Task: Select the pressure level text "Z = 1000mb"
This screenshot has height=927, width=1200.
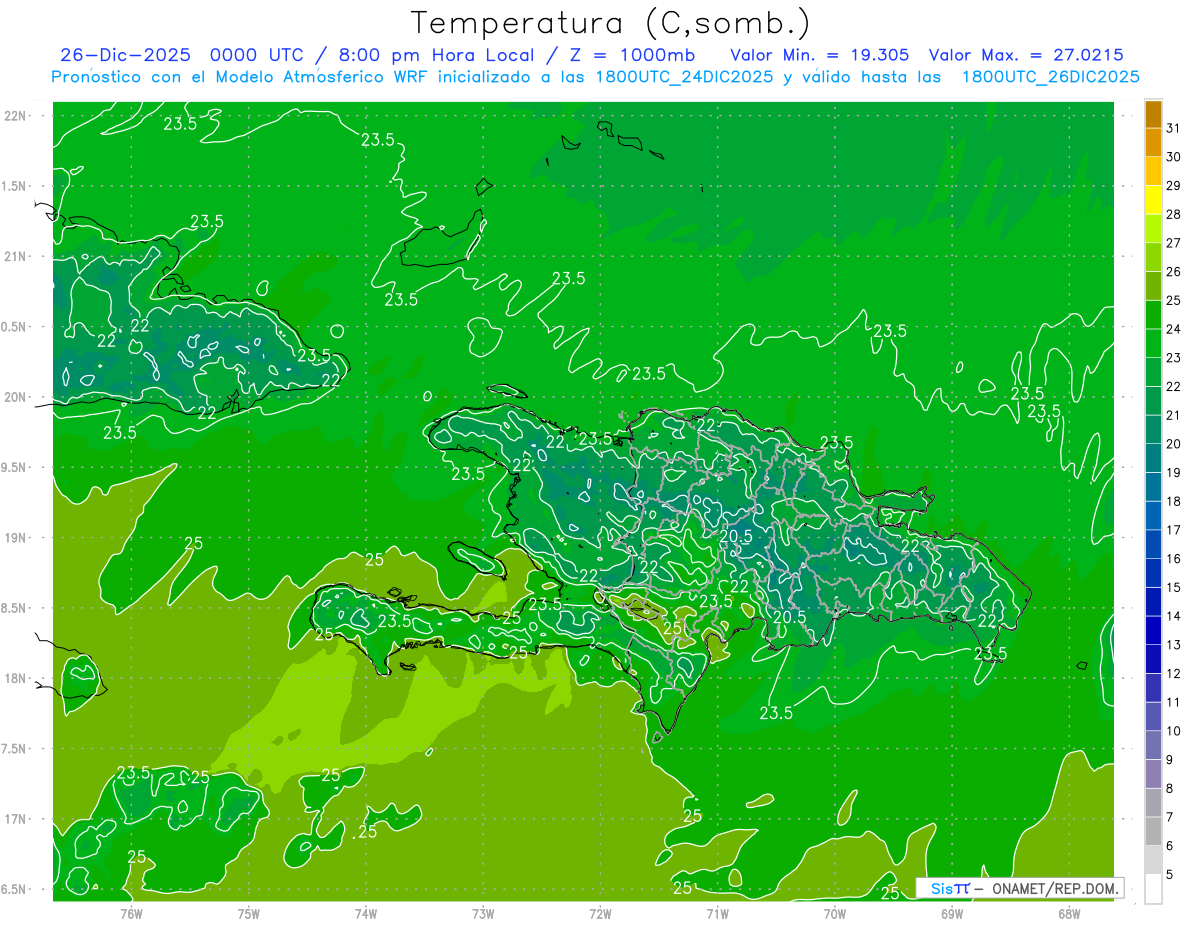Action: click(634, 55)
